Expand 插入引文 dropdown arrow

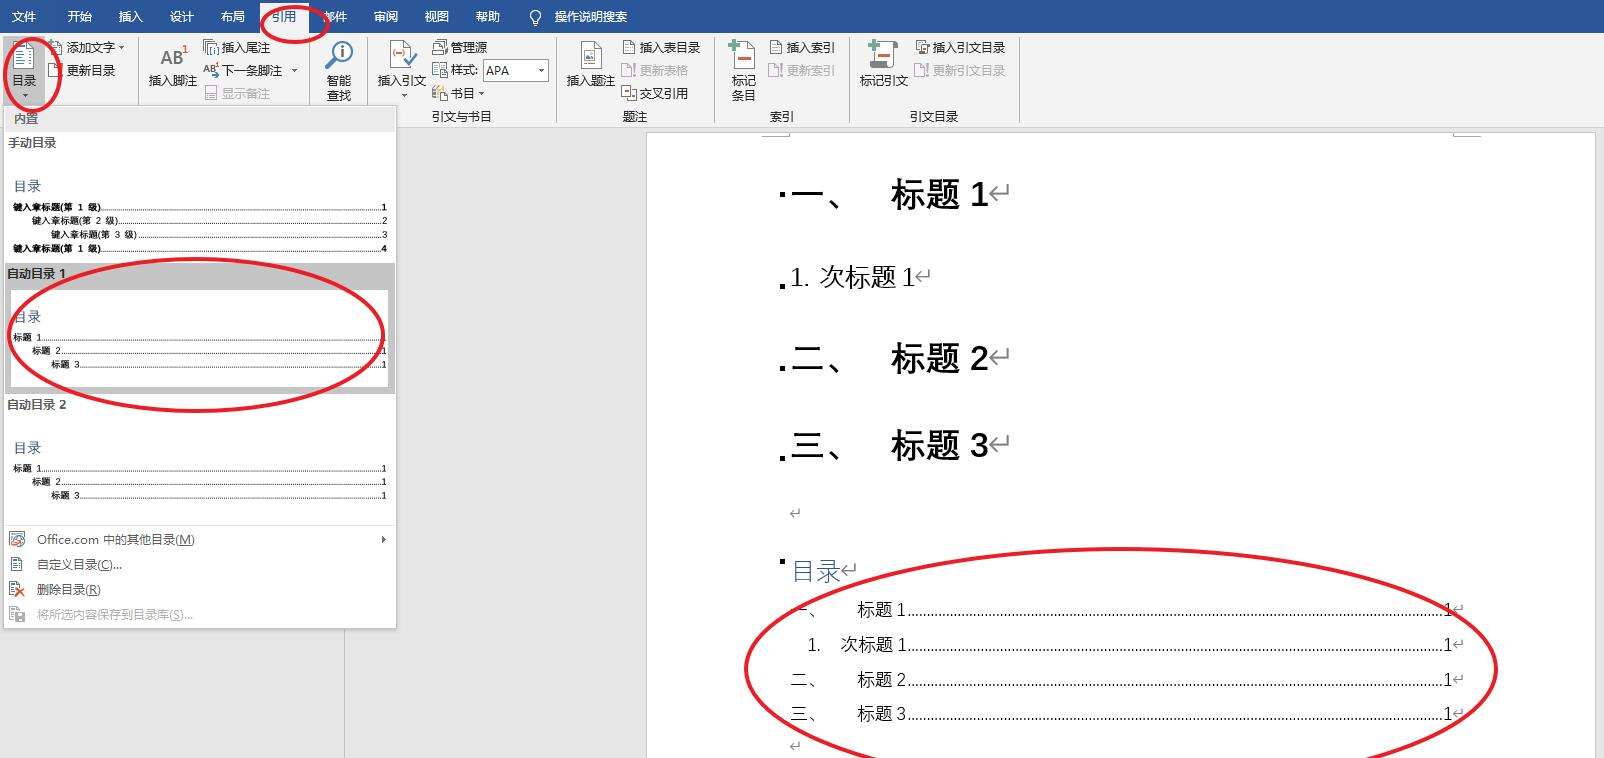(402, 96)
